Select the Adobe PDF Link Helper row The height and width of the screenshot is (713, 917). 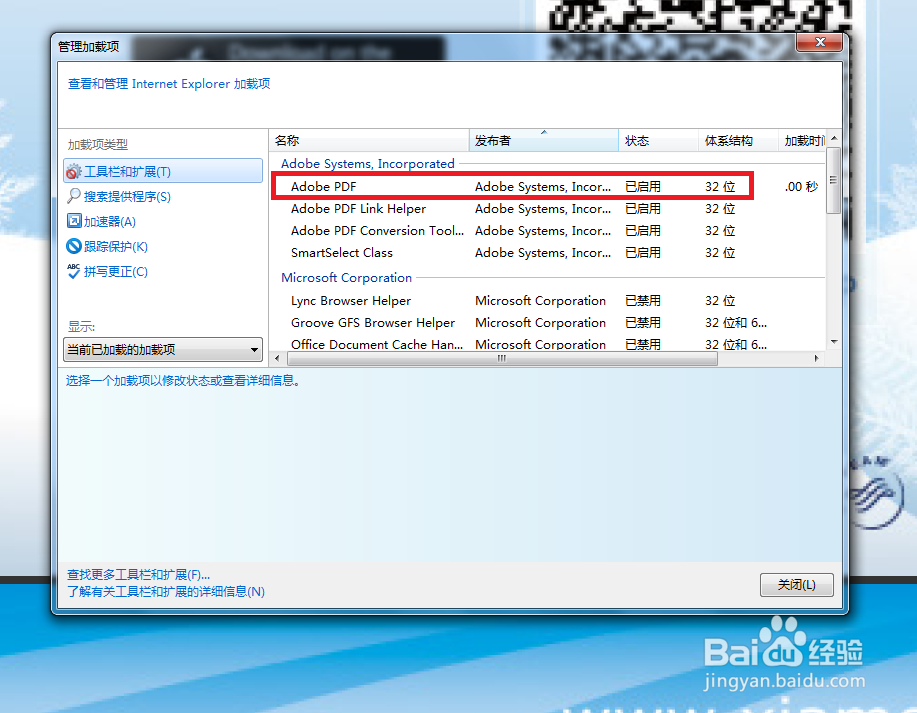[547, 209]
